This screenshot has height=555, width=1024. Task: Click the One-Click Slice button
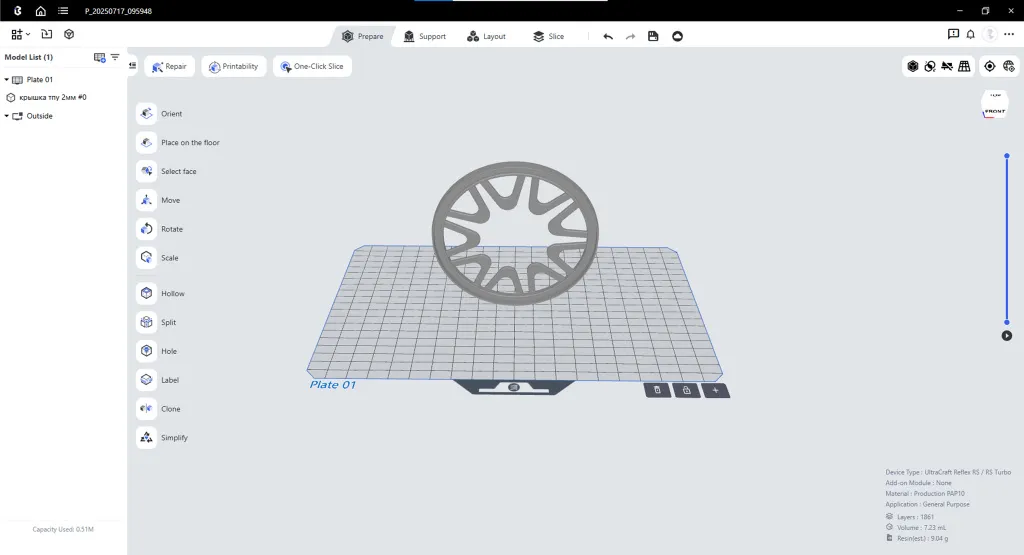click(x=312, y=67)
